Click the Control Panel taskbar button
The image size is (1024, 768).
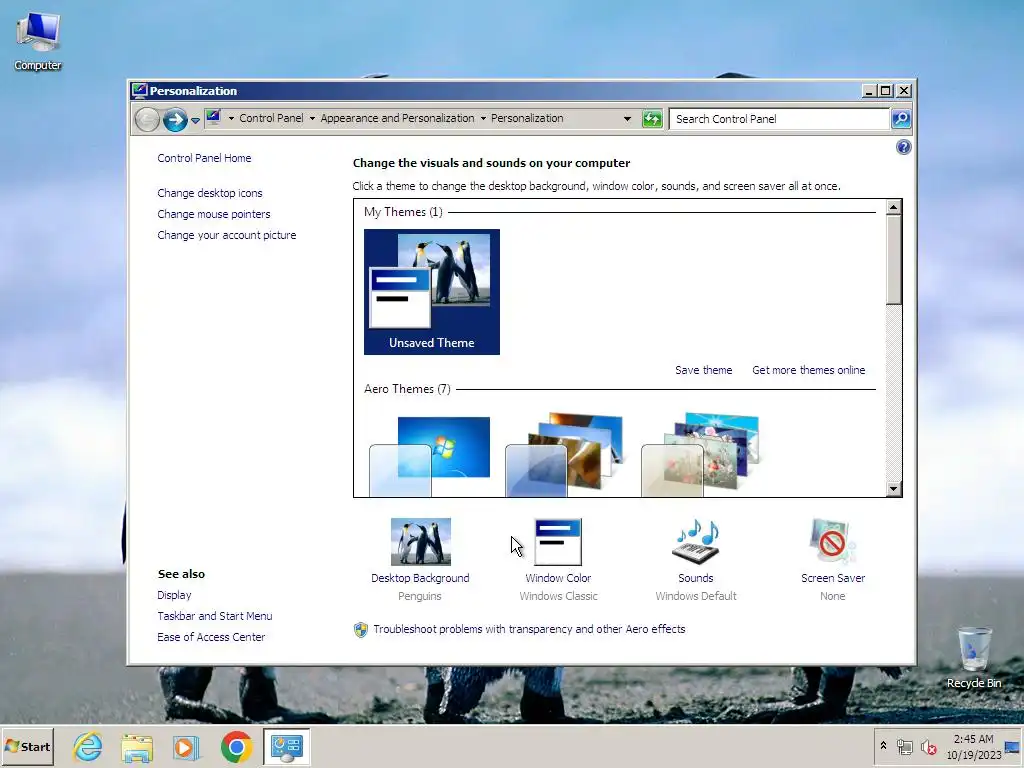click(286, 746)
